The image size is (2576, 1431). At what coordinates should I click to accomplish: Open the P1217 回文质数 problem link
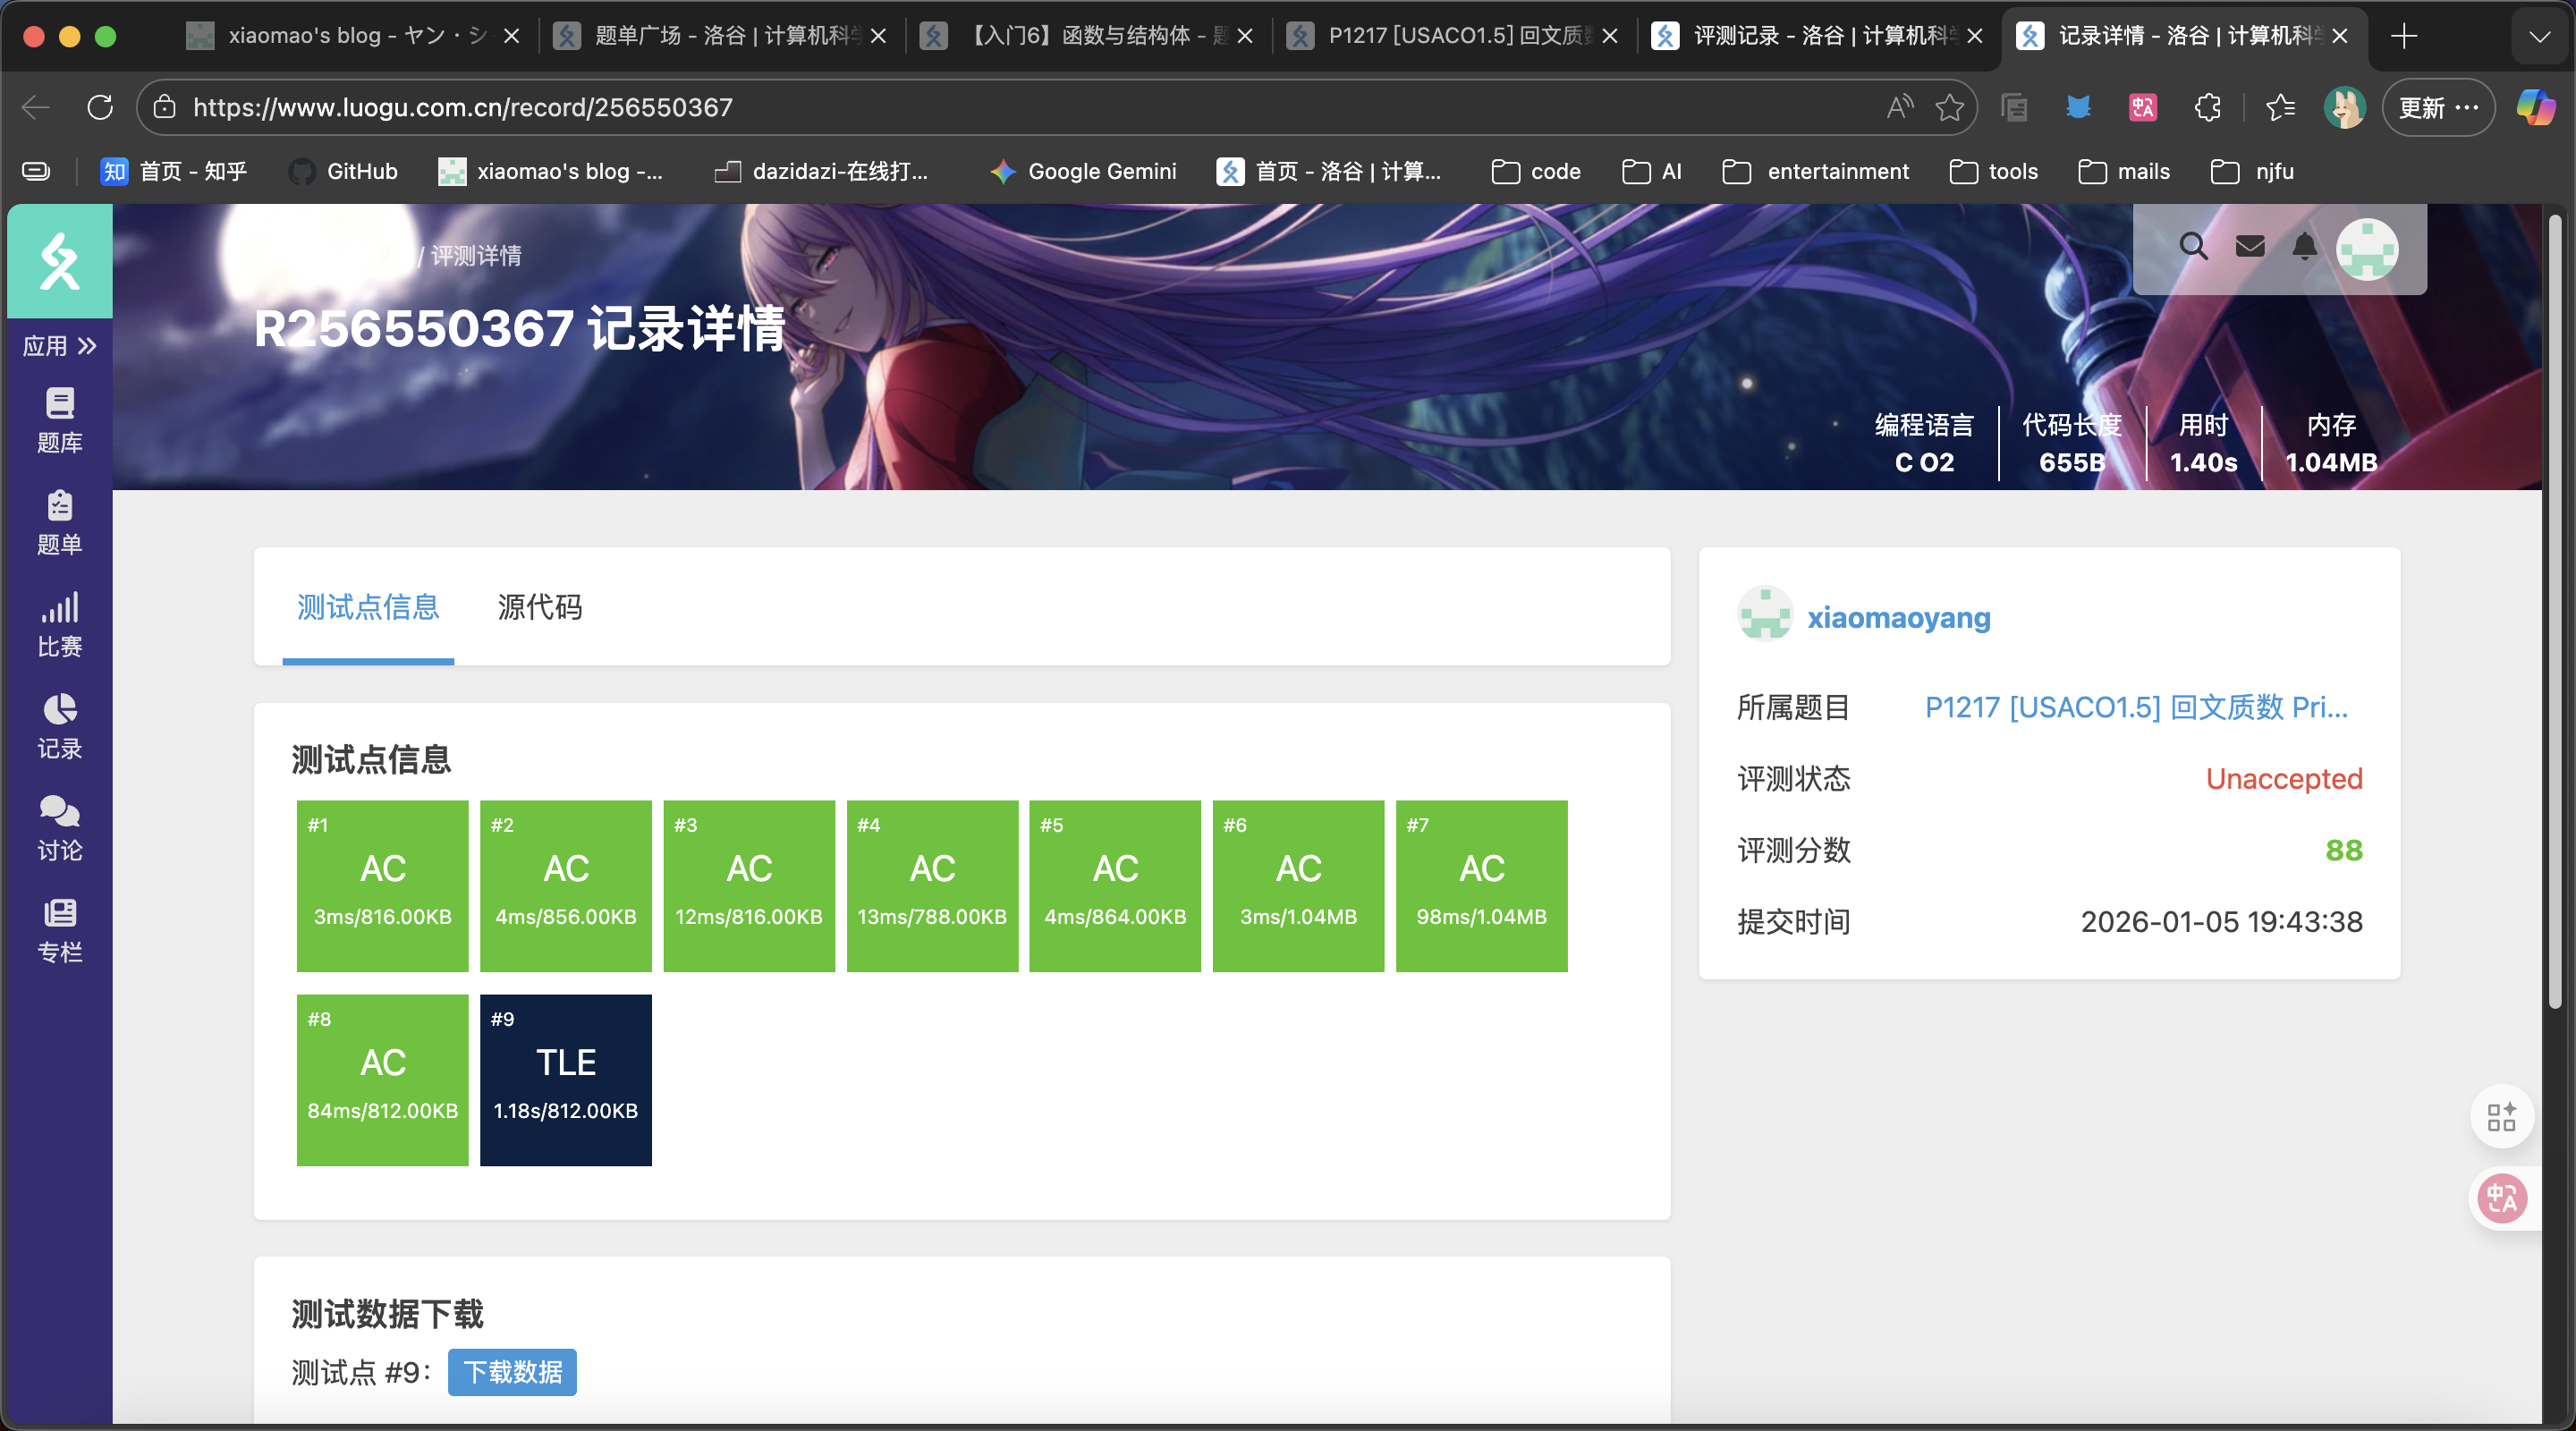pos(2136,708)
